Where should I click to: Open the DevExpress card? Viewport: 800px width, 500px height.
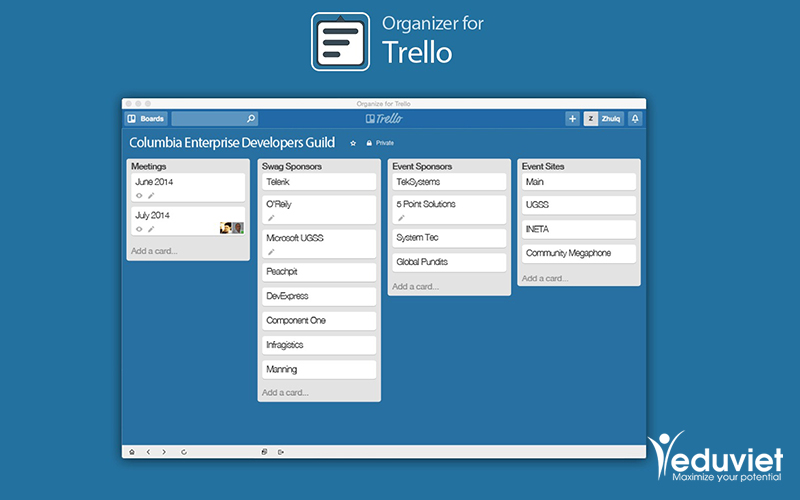point(319,296)
